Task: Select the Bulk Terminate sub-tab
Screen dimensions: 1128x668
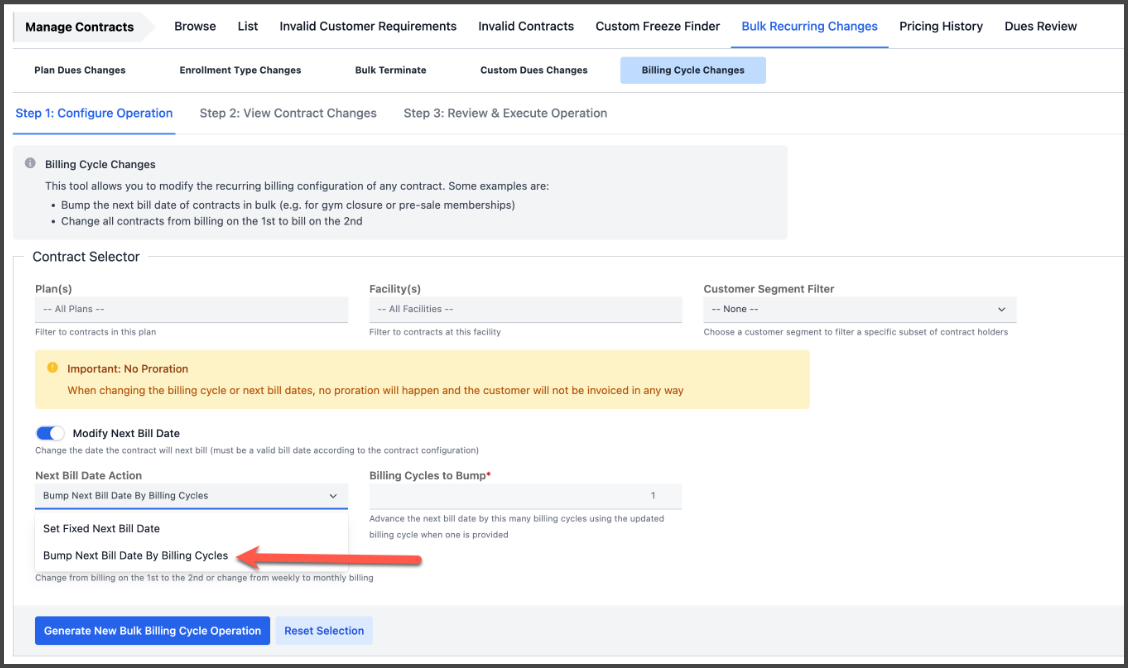Action: [x=390, y=70]
